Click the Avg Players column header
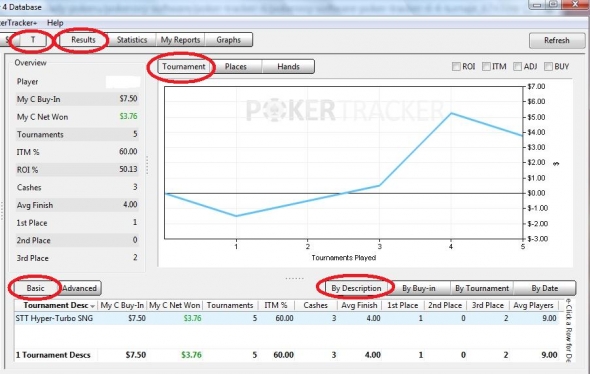Image resolution: width=590 pixels, height=374 pixels. [x=533, y=305]
